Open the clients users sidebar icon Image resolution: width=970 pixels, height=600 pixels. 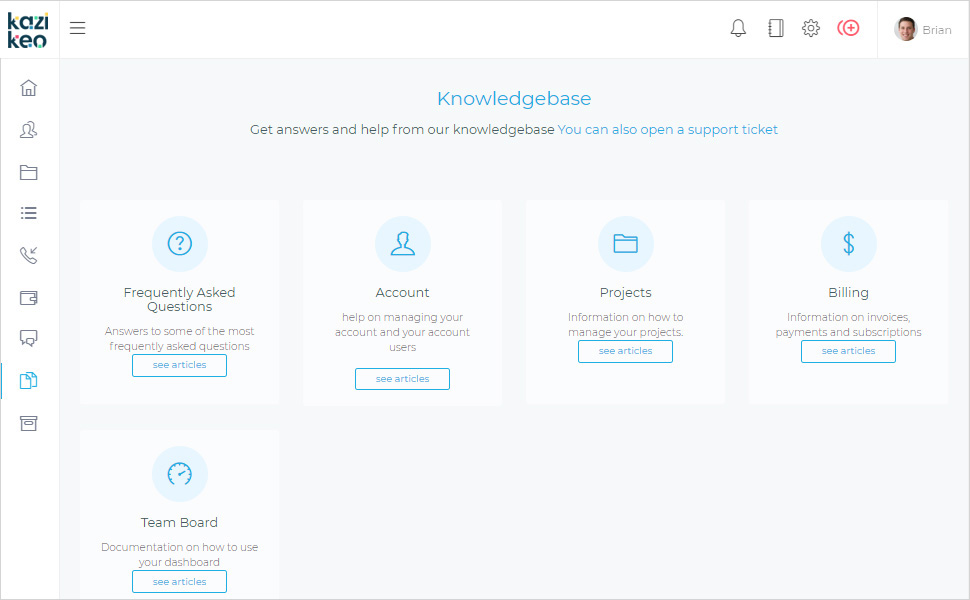tap(28, 130)
